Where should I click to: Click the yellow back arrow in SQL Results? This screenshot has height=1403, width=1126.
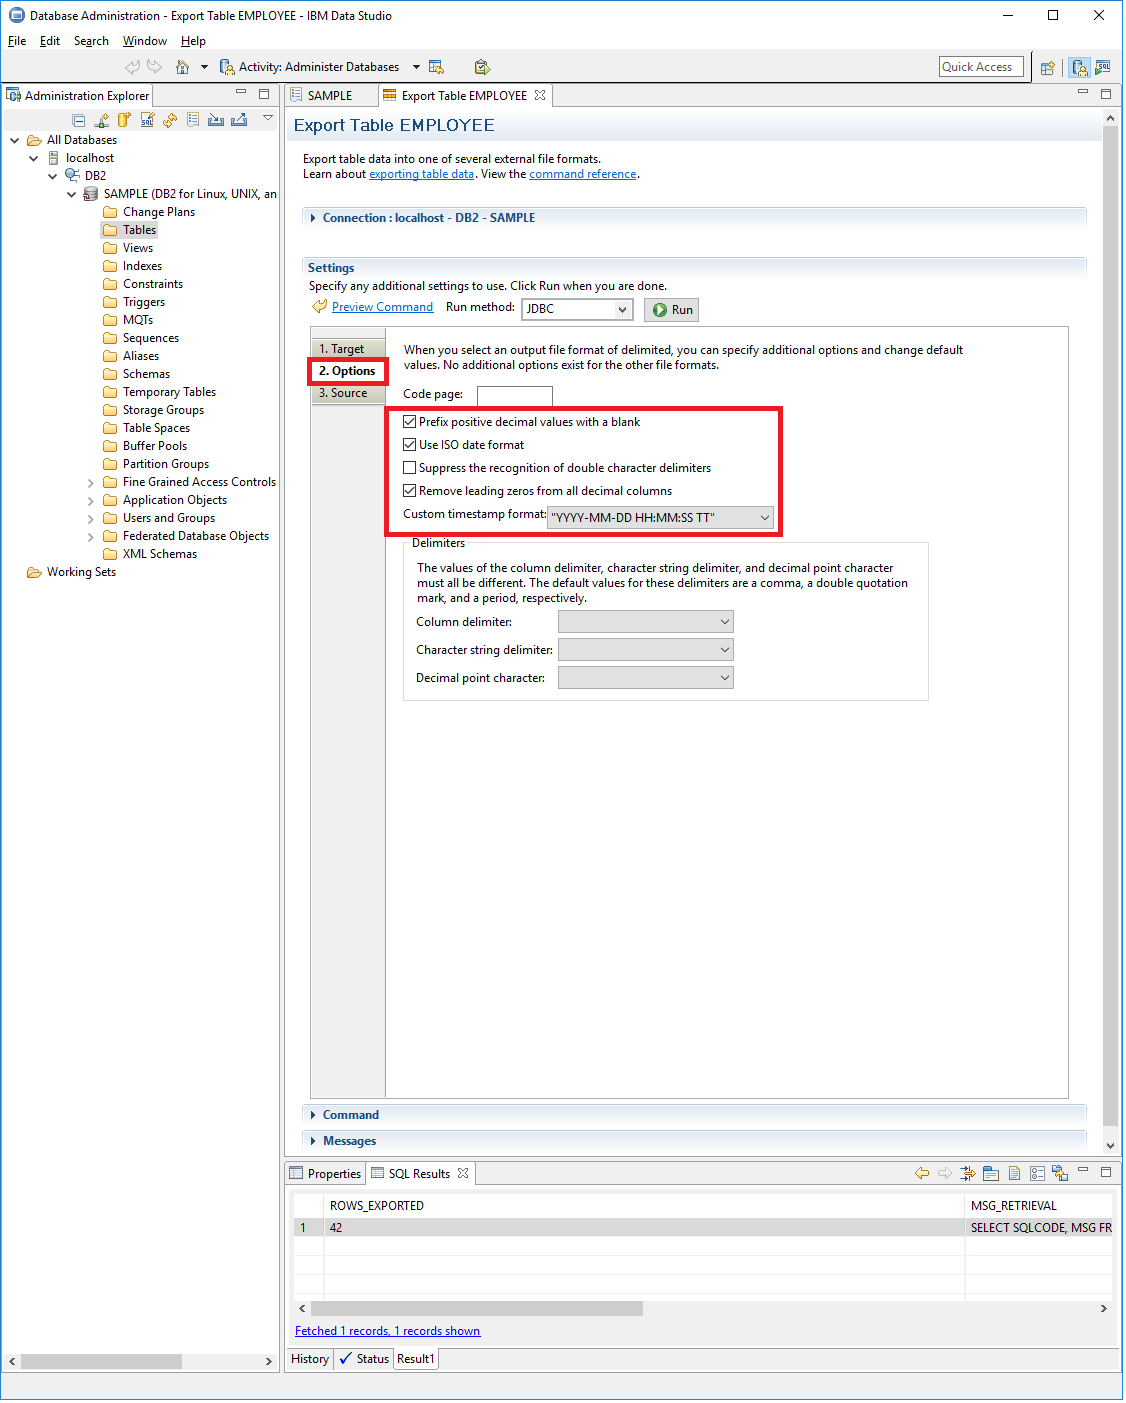pyautogui.click(x=921, y=1174)
